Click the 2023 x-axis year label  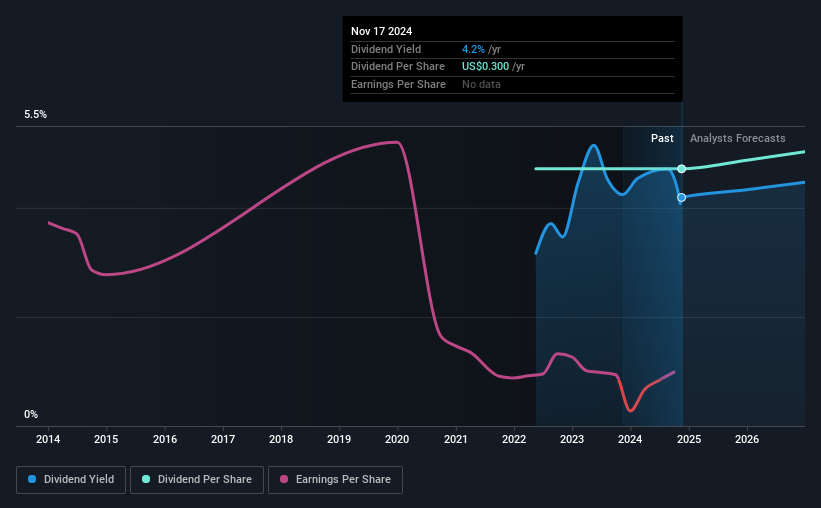pyautogui.click(x=572, y=439)
